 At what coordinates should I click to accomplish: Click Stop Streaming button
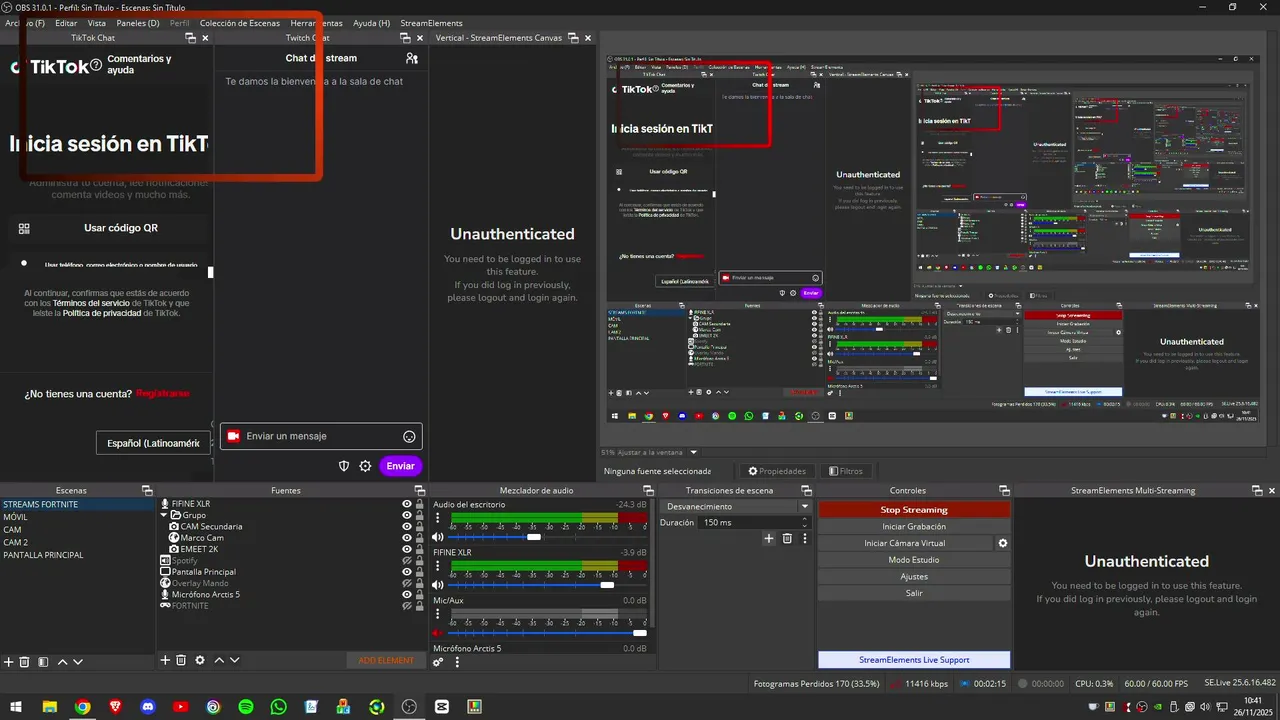[x=914, y=510]
